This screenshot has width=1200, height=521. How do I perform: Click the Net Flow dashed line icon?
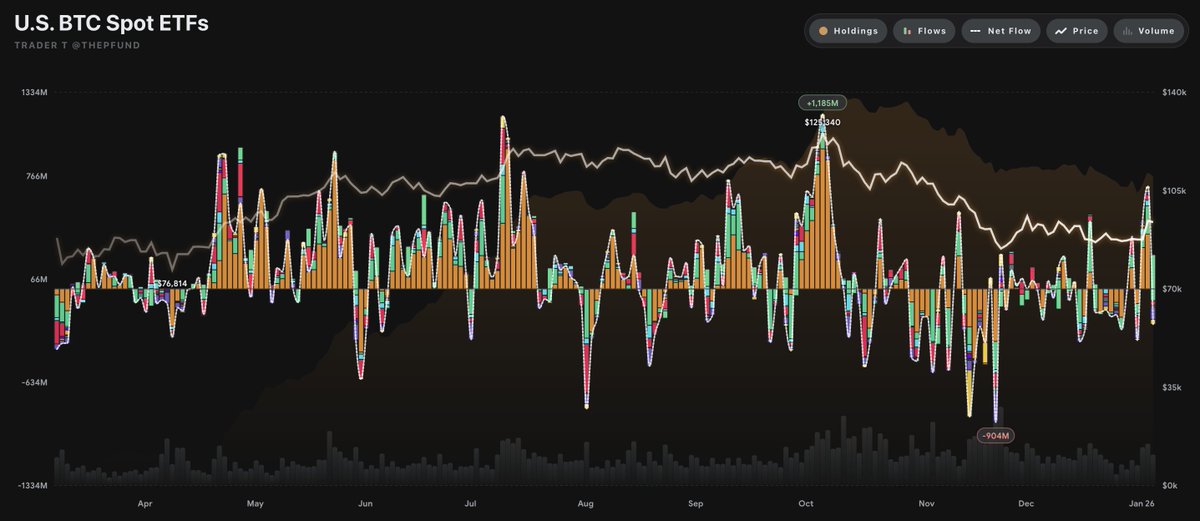click(x=975, y=31)
